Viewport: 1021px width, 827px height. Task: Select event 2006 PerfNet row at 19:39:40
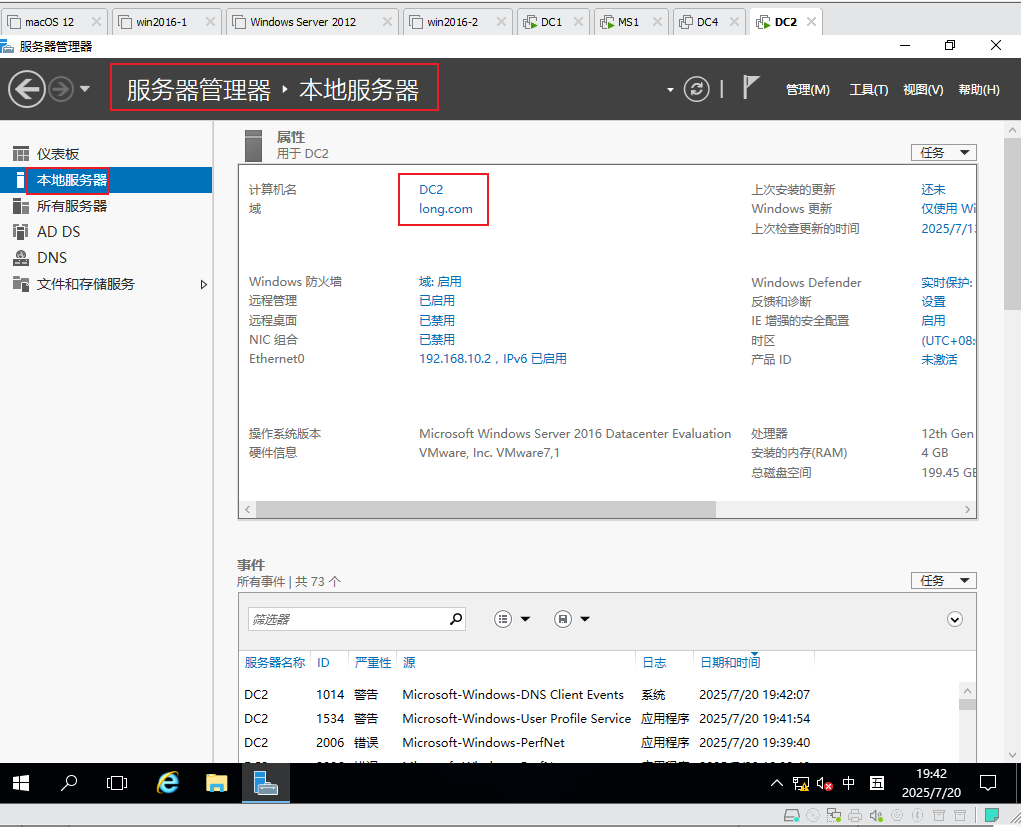click(599, 742)
